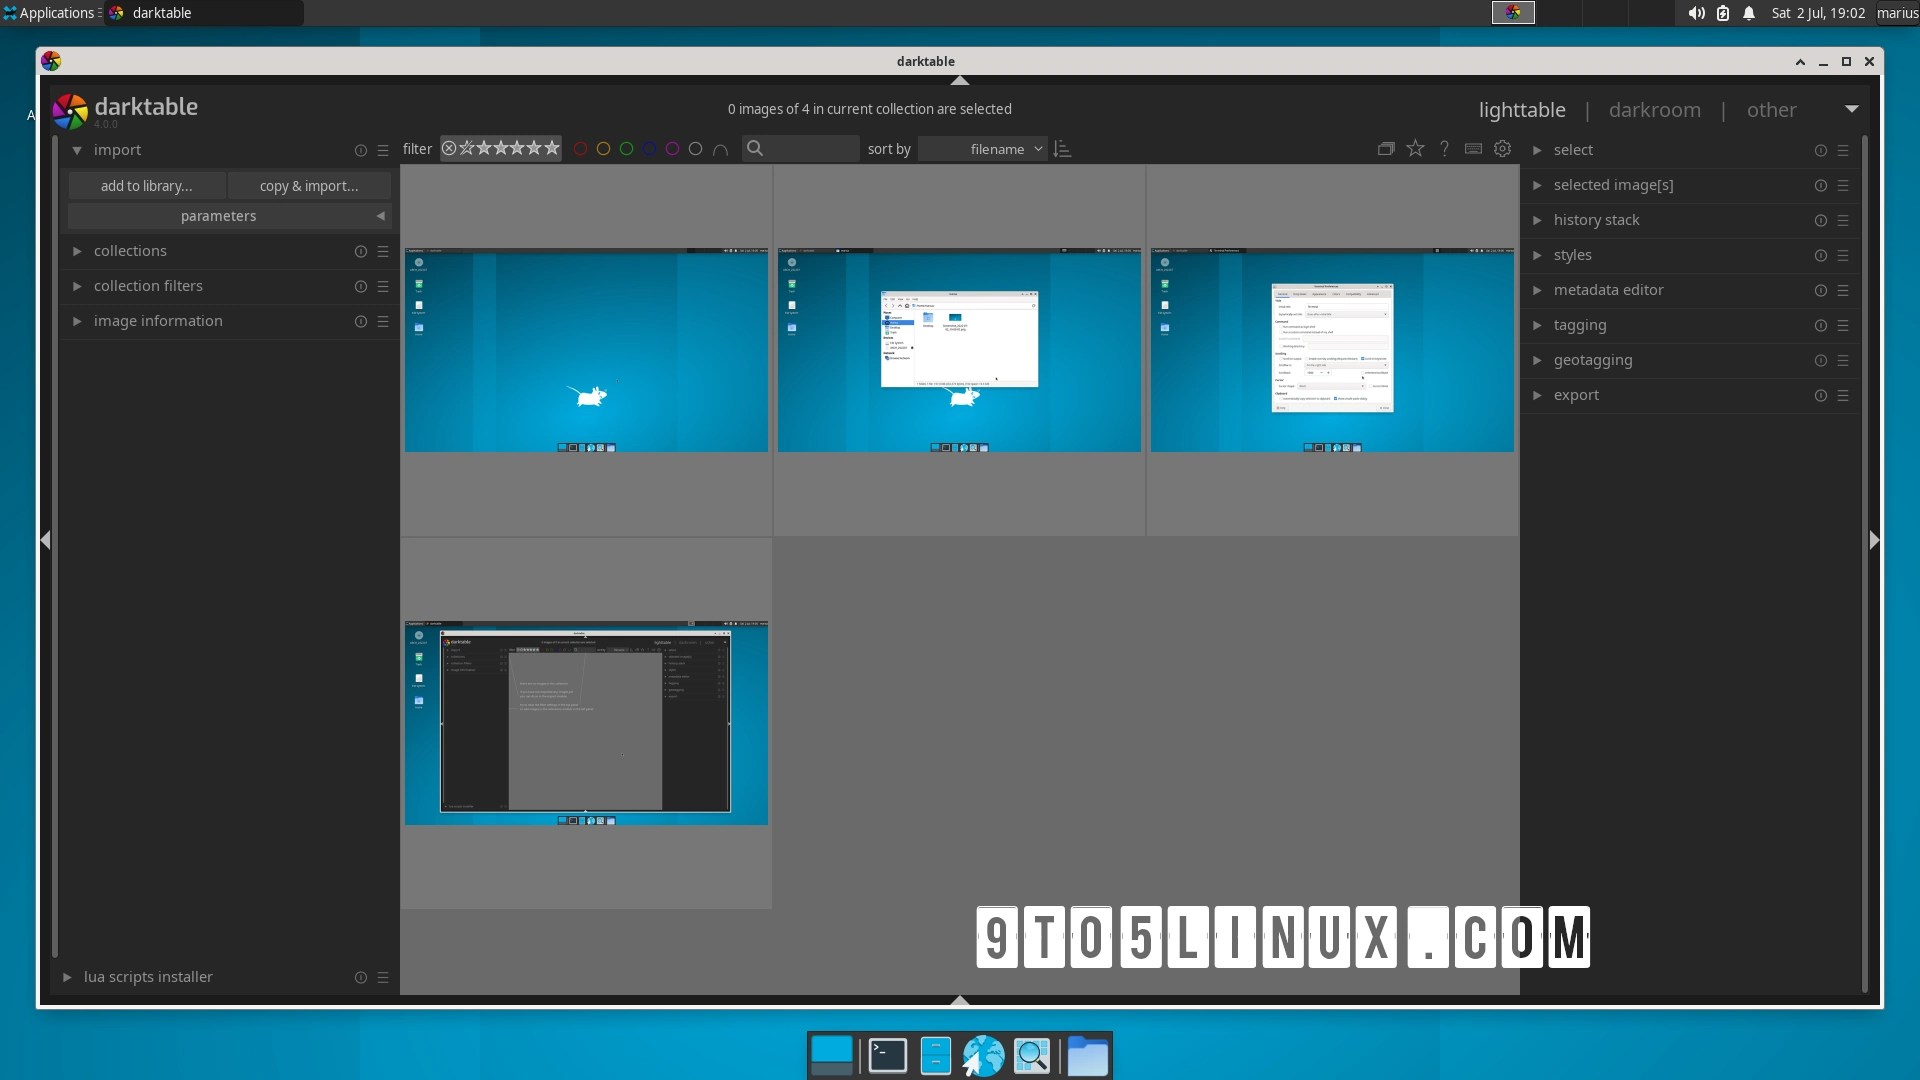Select the purple color label swatch
1920x1080 pixels.
[x=672, y=148]
